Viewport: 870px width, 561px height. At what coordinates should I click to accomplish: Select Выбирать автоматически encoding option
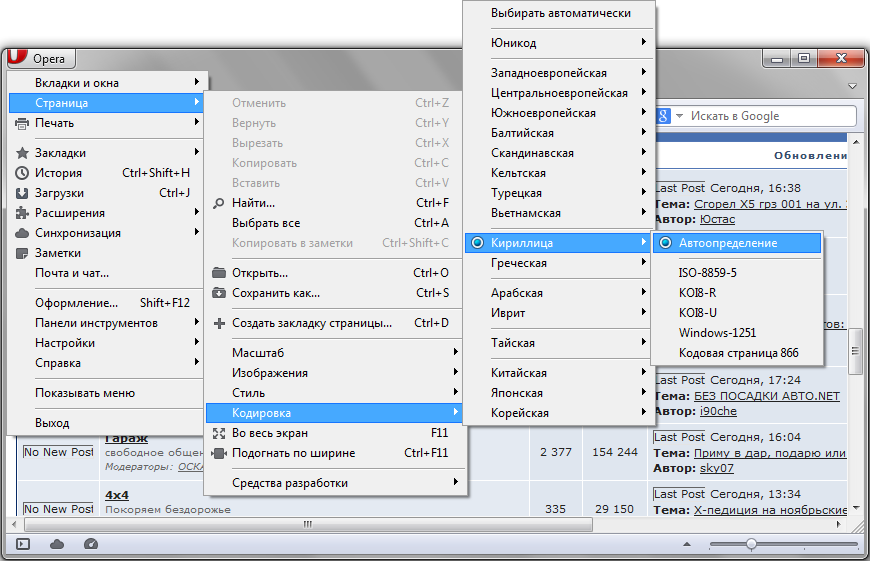[558, 13]
